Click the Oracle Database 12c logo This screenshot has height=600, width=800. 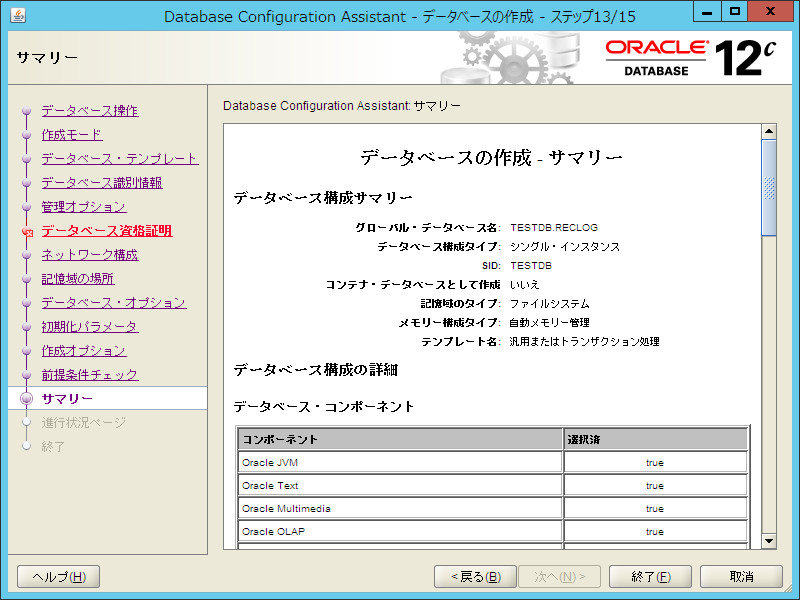click(x=691, y=58)
